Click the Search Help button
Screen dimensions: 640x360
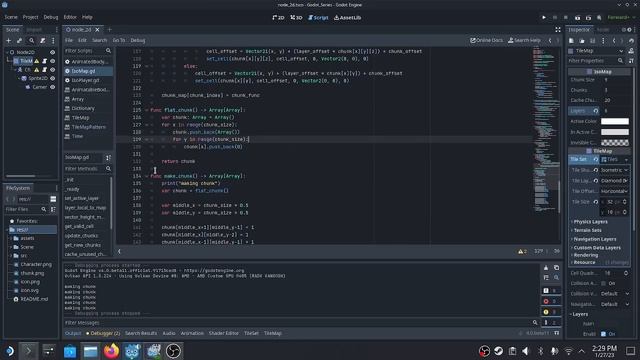(524, 40)
